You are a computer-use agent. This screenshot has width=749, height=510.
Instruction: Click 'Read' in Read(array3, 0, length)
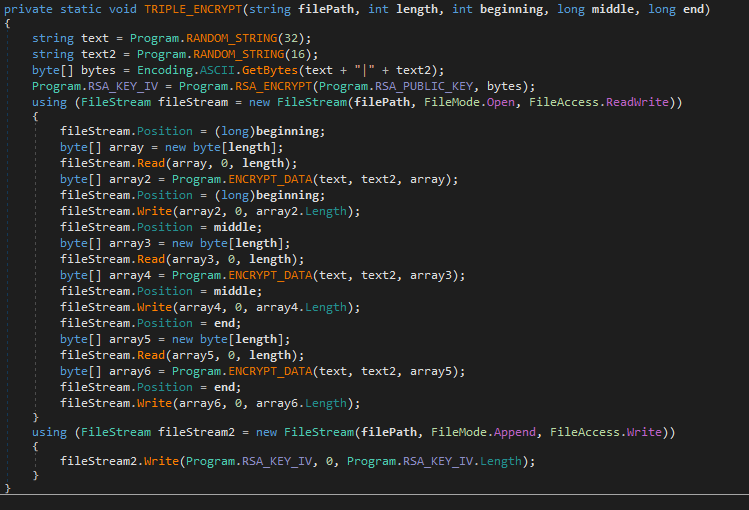(x=151, y=259)
